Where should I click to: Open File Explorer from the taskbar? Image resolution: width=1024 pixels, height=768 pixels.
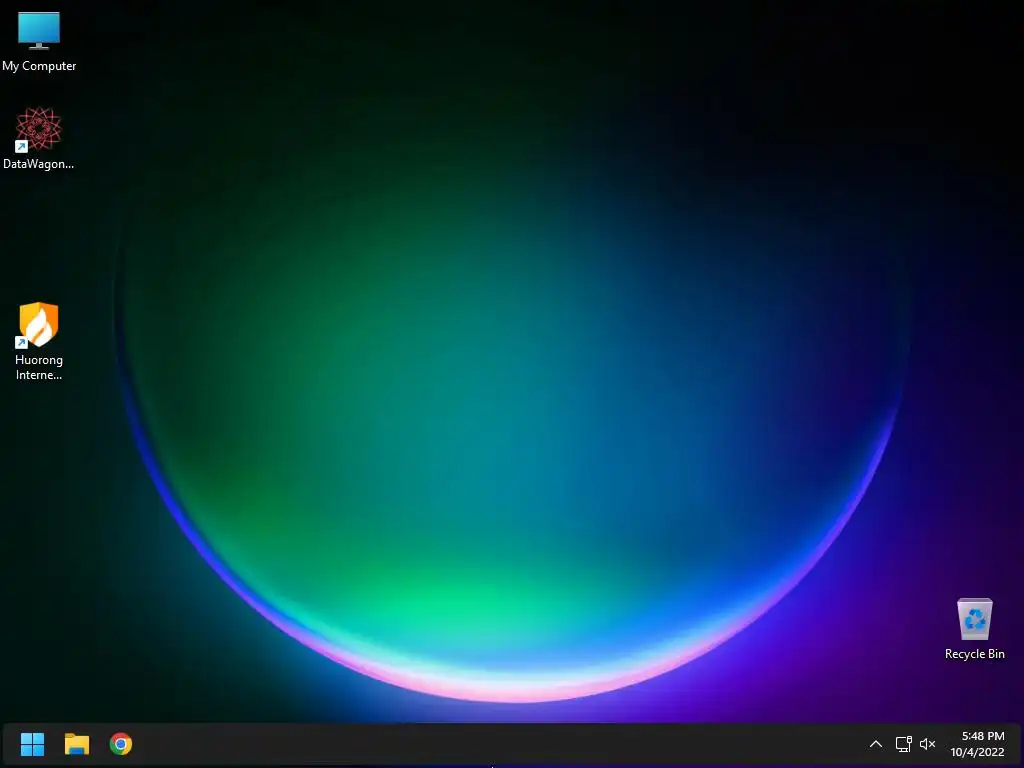click(x=76, y=744)
